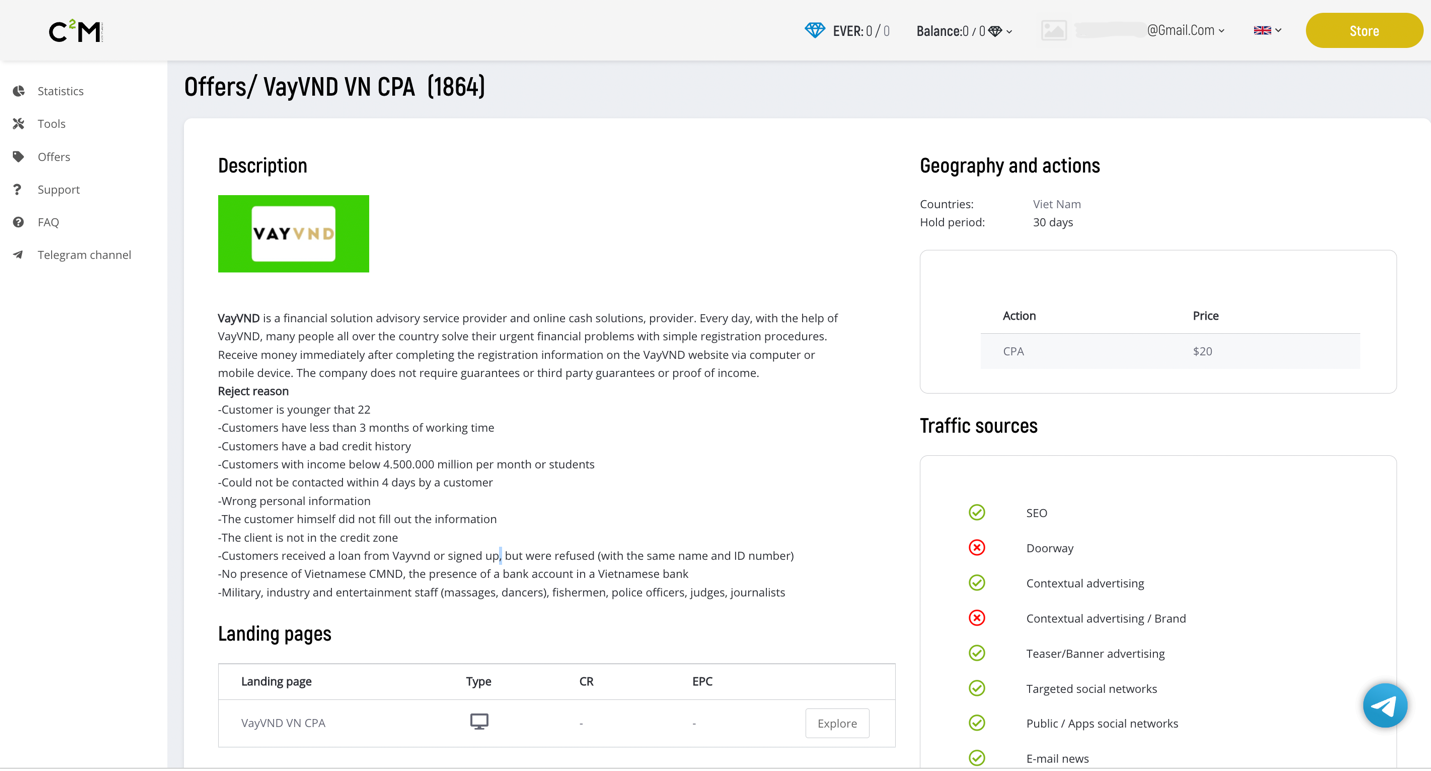The height and width of the screenshot is (771, 1431).
Task: Click the Traffic sources heading
Action: click(x=978, y=426)
